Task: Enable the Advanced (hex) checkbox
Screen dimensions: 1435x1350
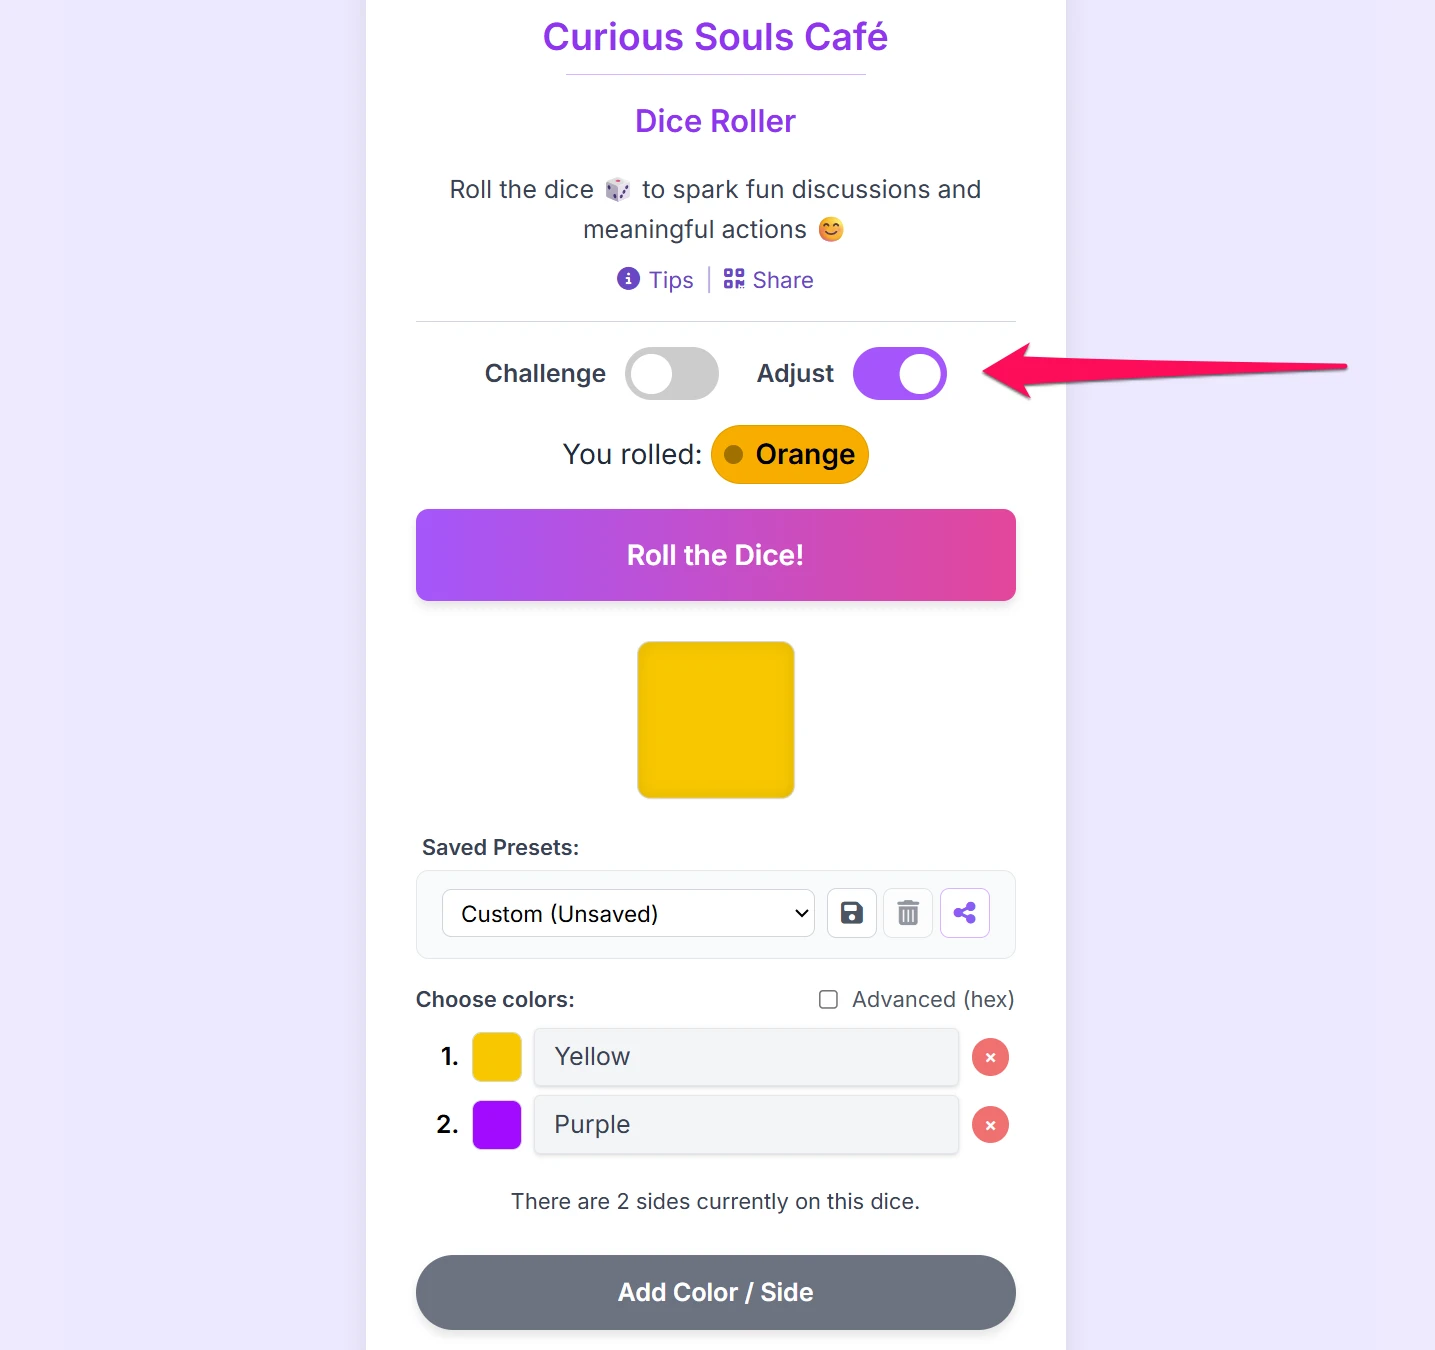Action: (x=828, y=1000)
